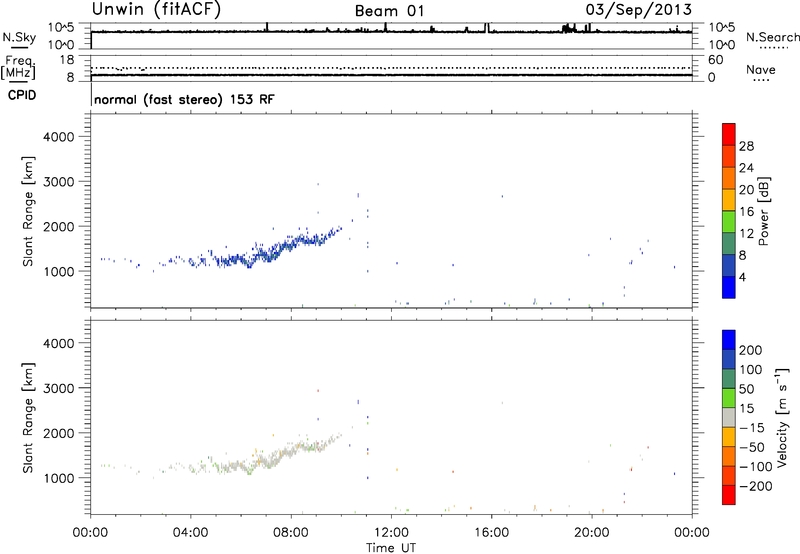The width and height of the screenshot is (800, 554).
Task: Click the "12:00" time tick label
Action: tap(391, 533)
